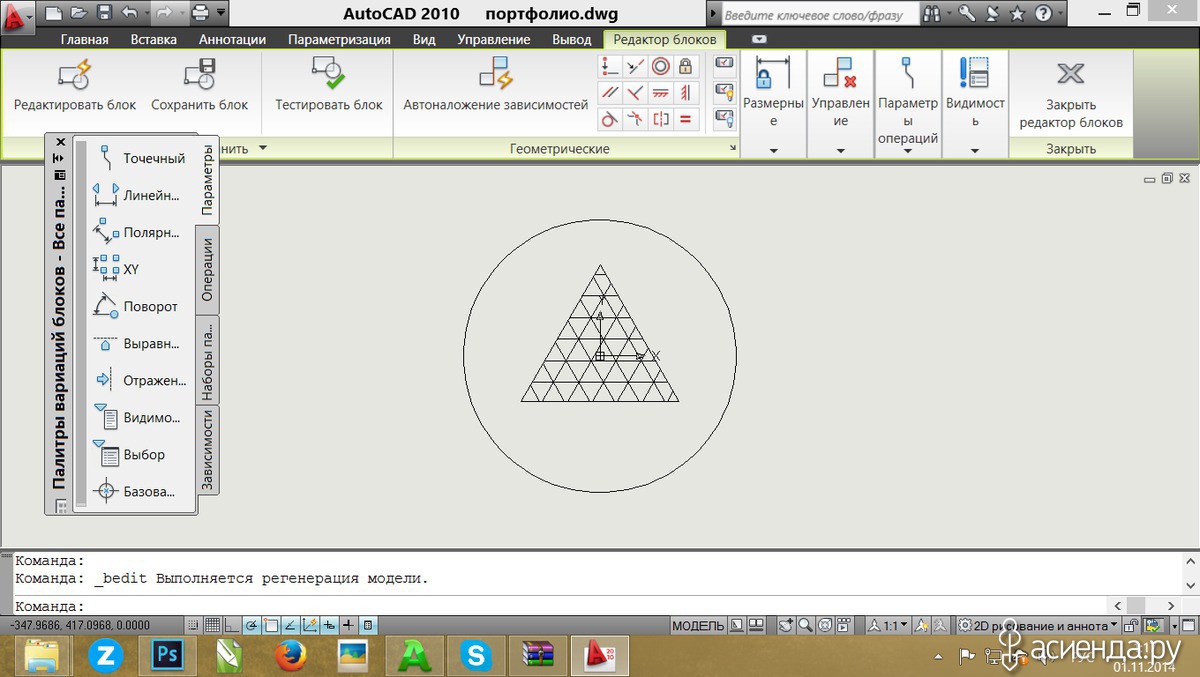
Task: Switch to the Вид ribbon tab
Action: click(424, 39)
